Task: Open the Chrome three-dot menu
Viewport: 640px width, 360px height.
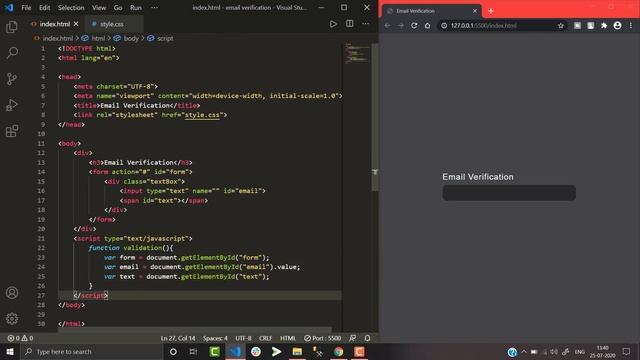Action: click(x=631, y=25)
